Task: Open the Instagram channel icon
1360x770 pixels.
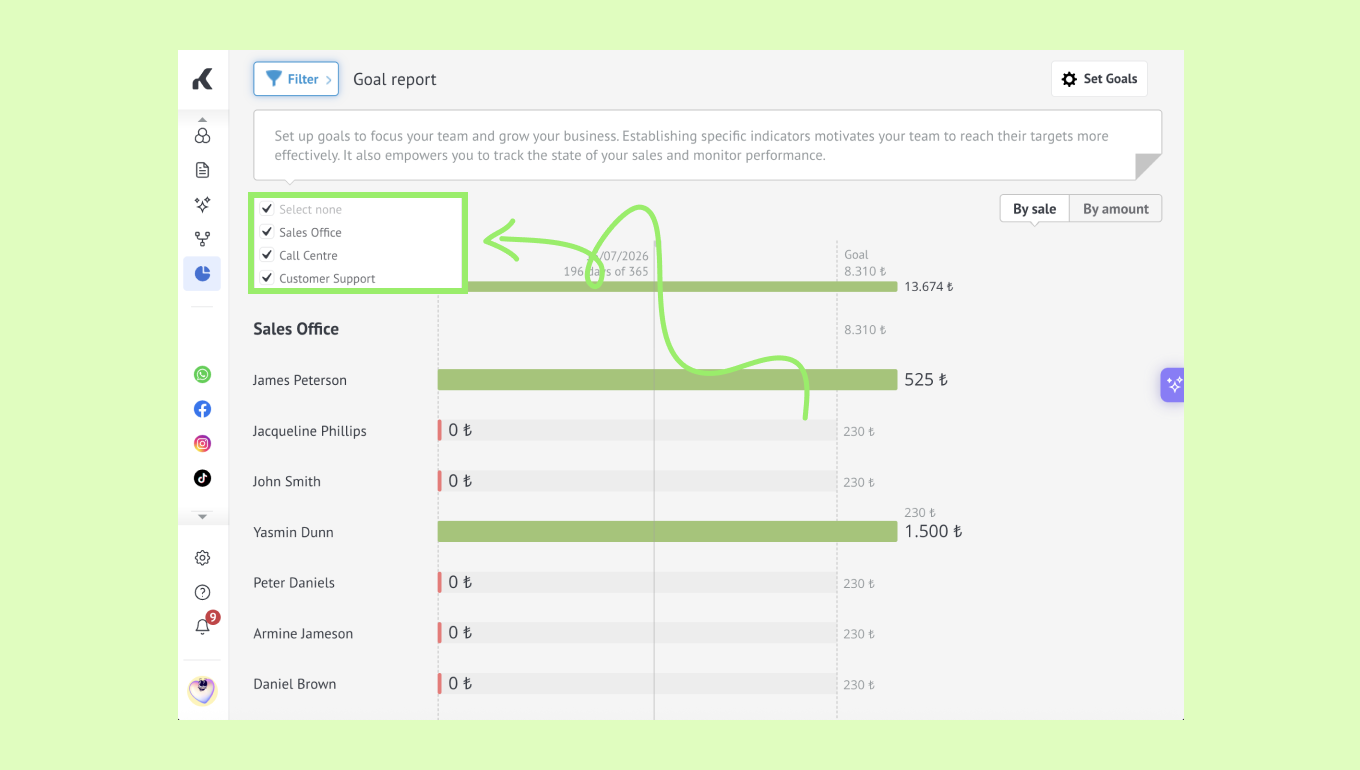Action: pyautogui.click(x=203, y=443)
